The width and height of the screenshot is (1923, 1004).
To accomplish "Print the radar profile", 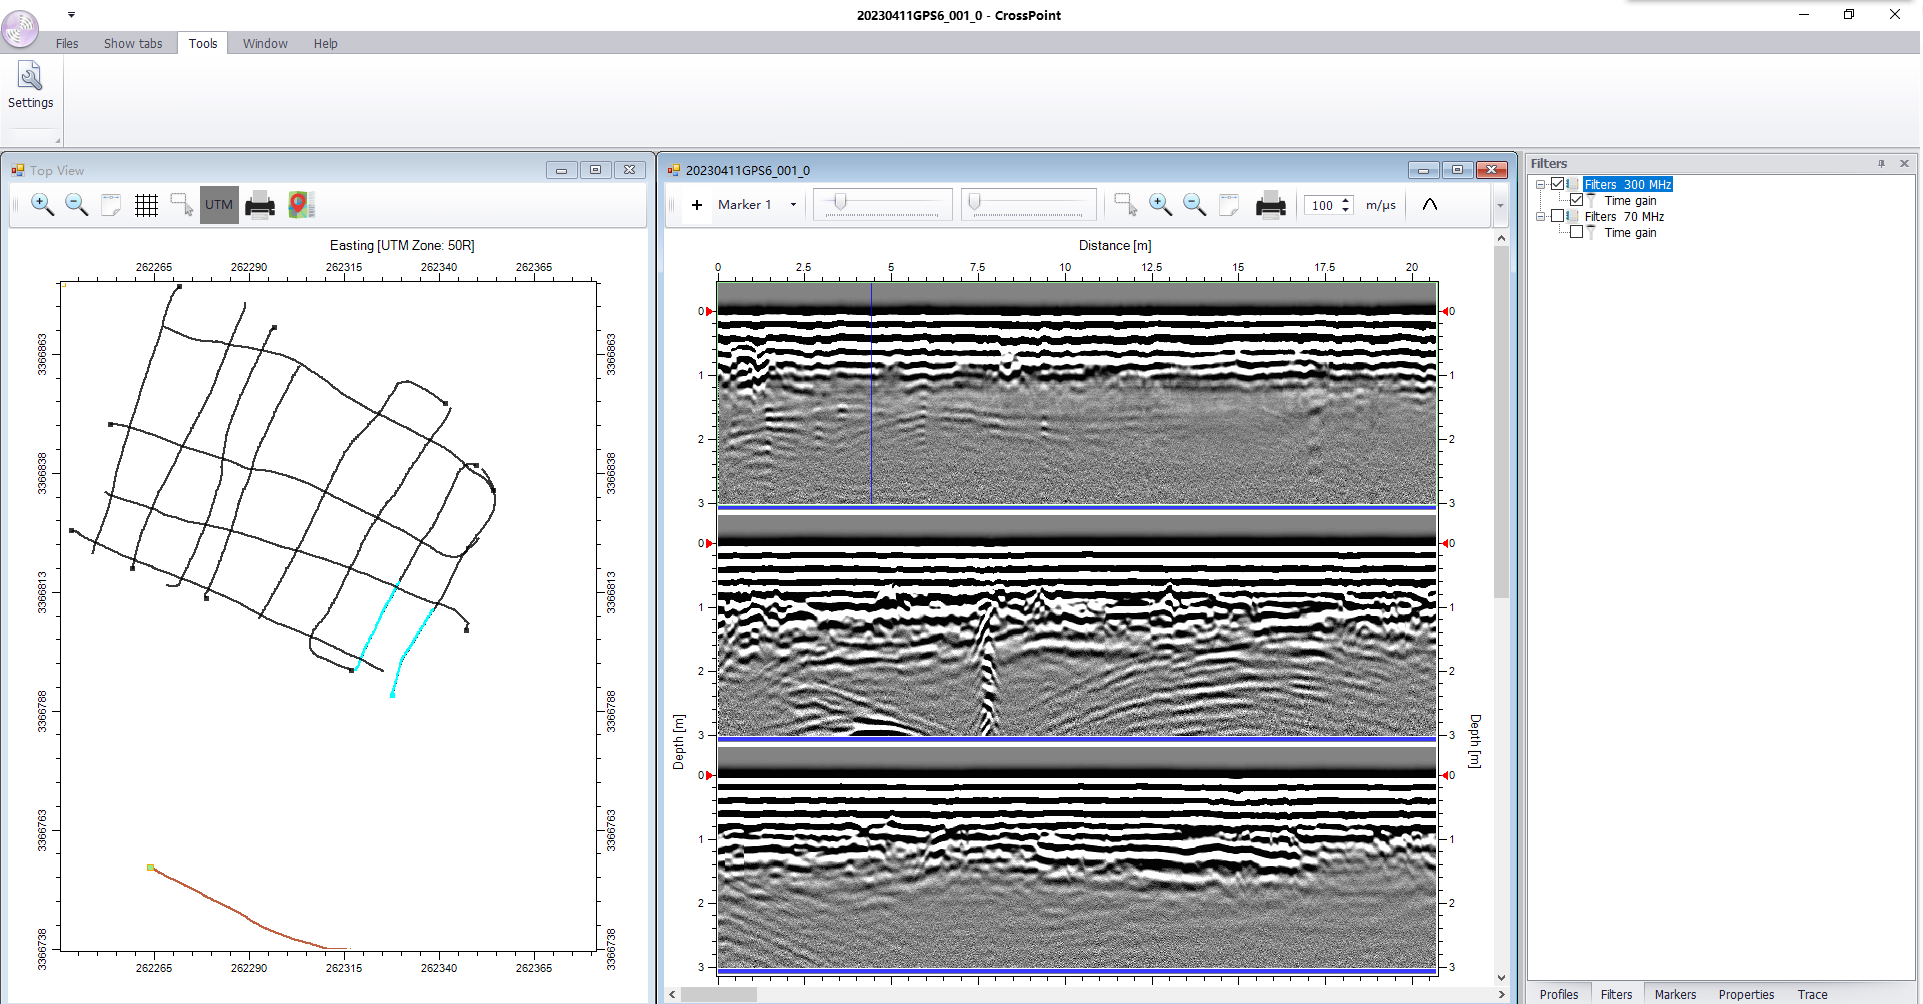I will (1271, 205).
